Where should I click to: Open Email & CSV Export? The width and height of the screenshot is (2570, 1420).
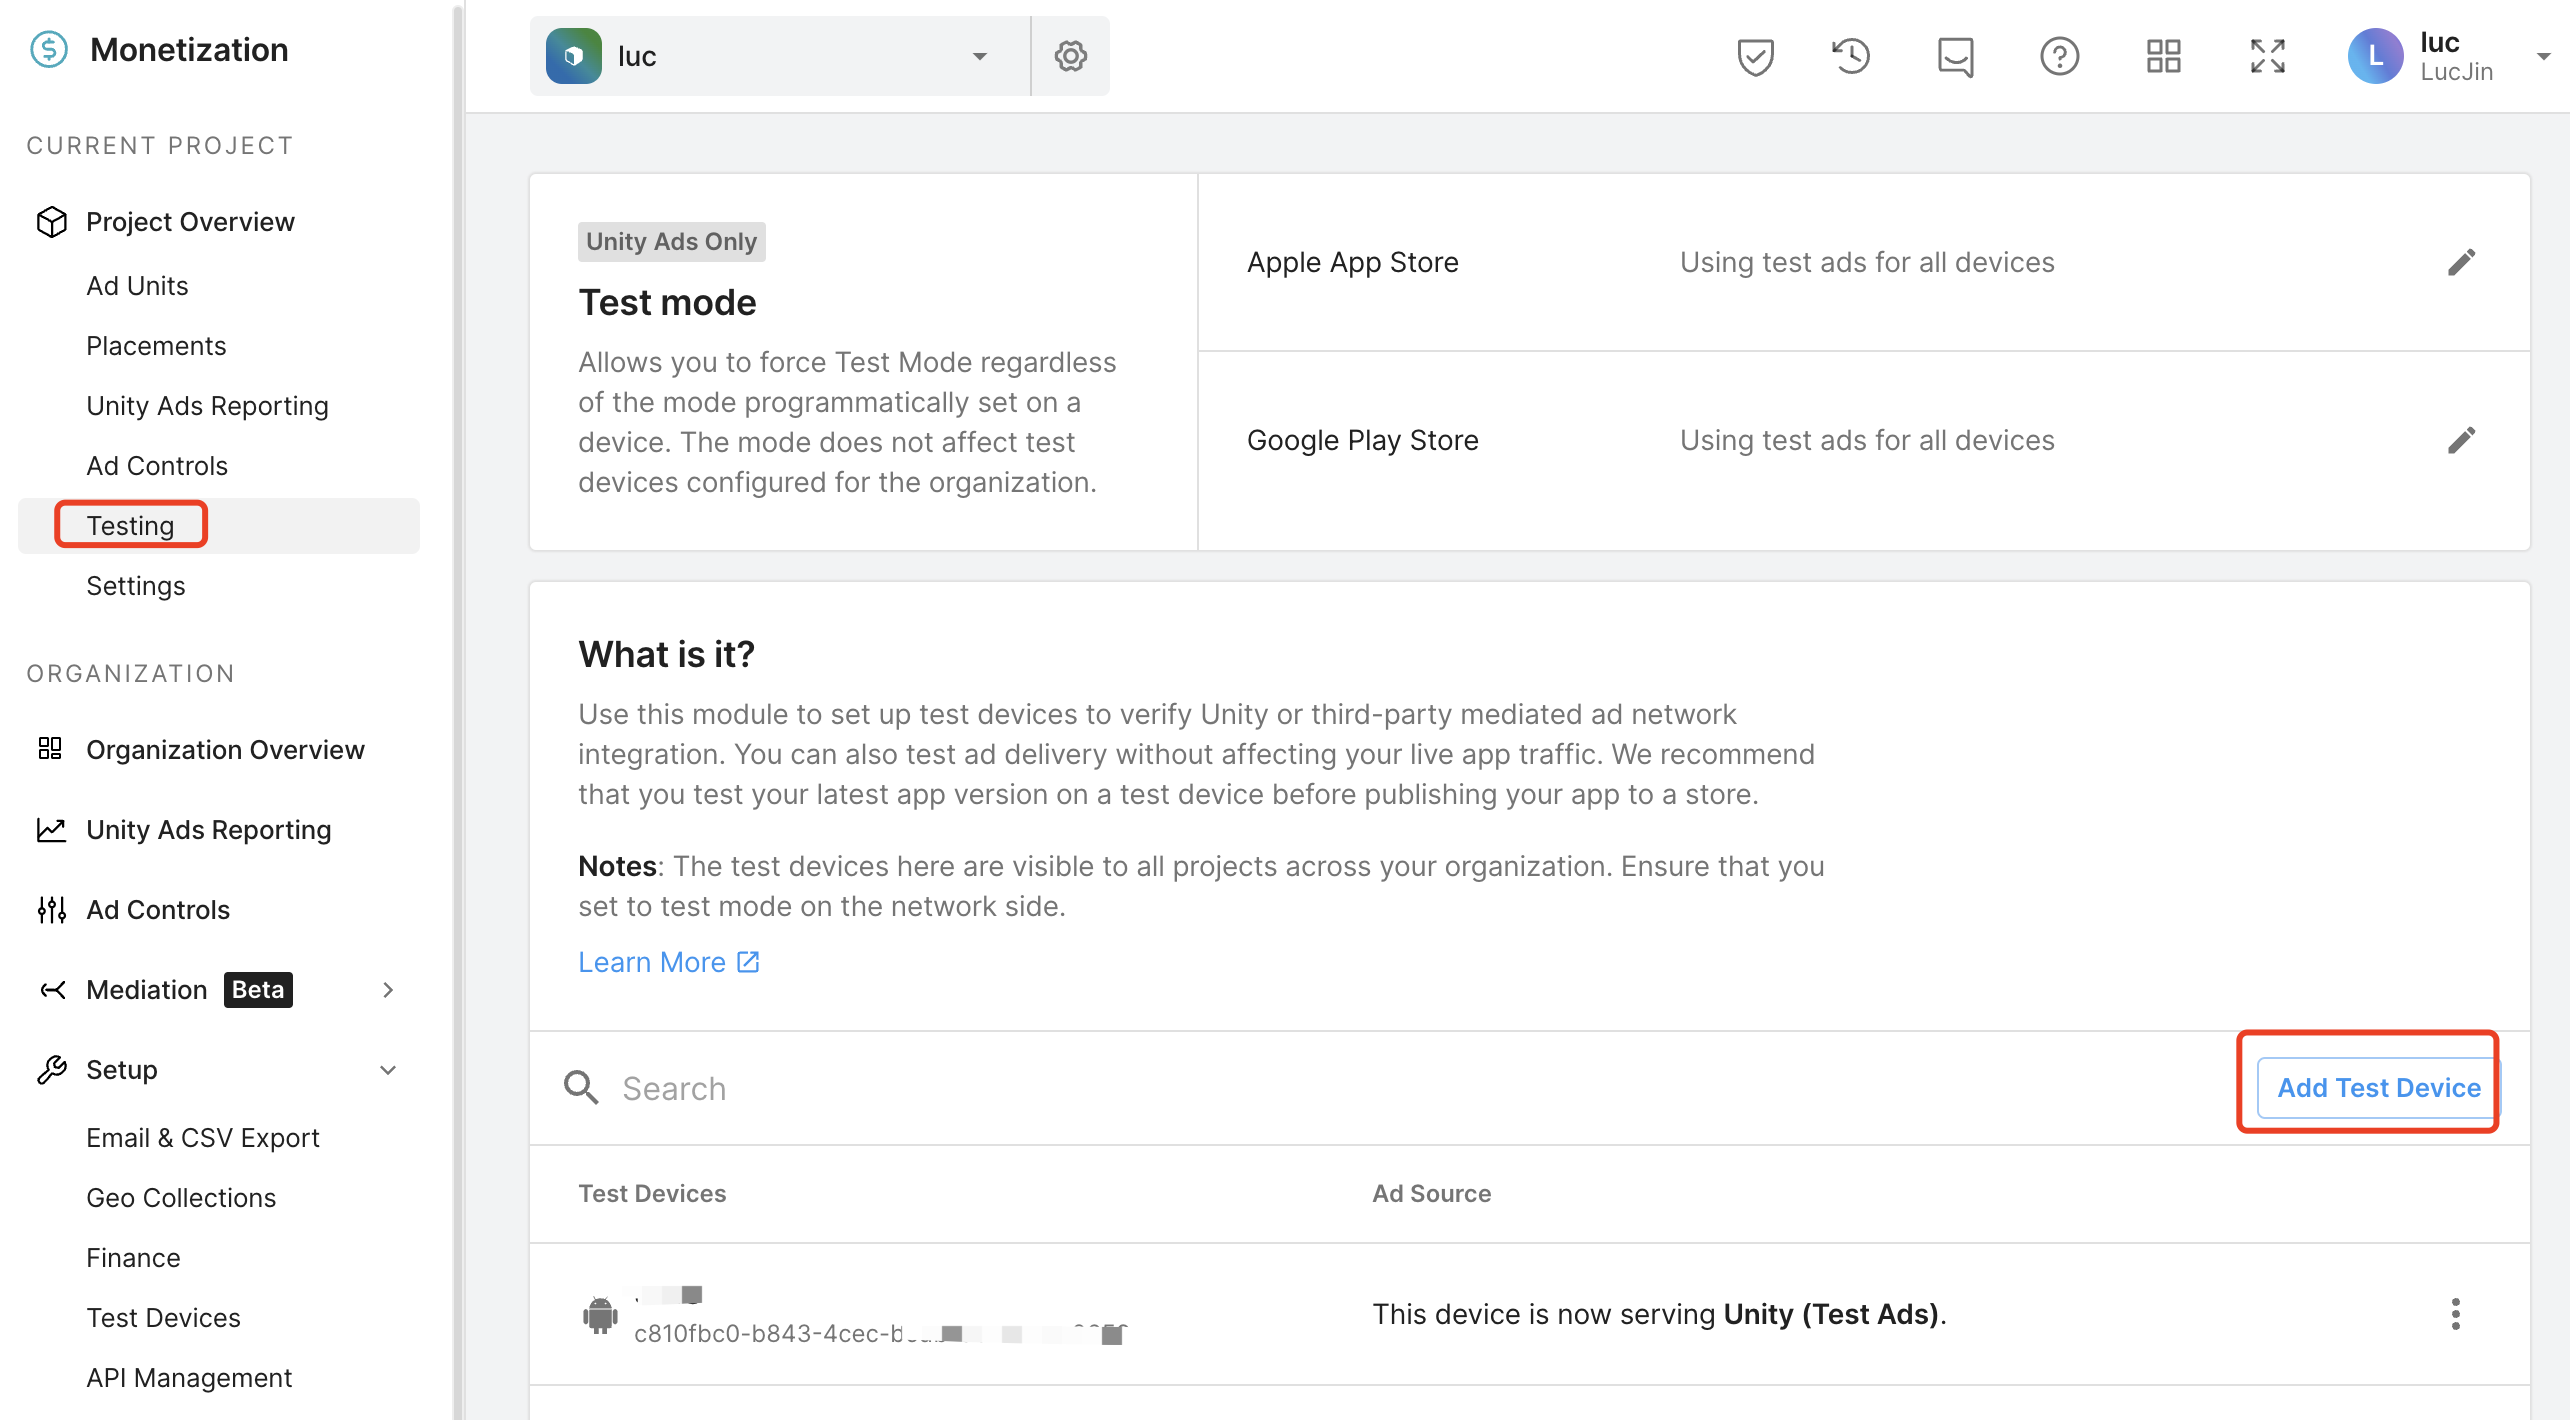click(203, 1138)
